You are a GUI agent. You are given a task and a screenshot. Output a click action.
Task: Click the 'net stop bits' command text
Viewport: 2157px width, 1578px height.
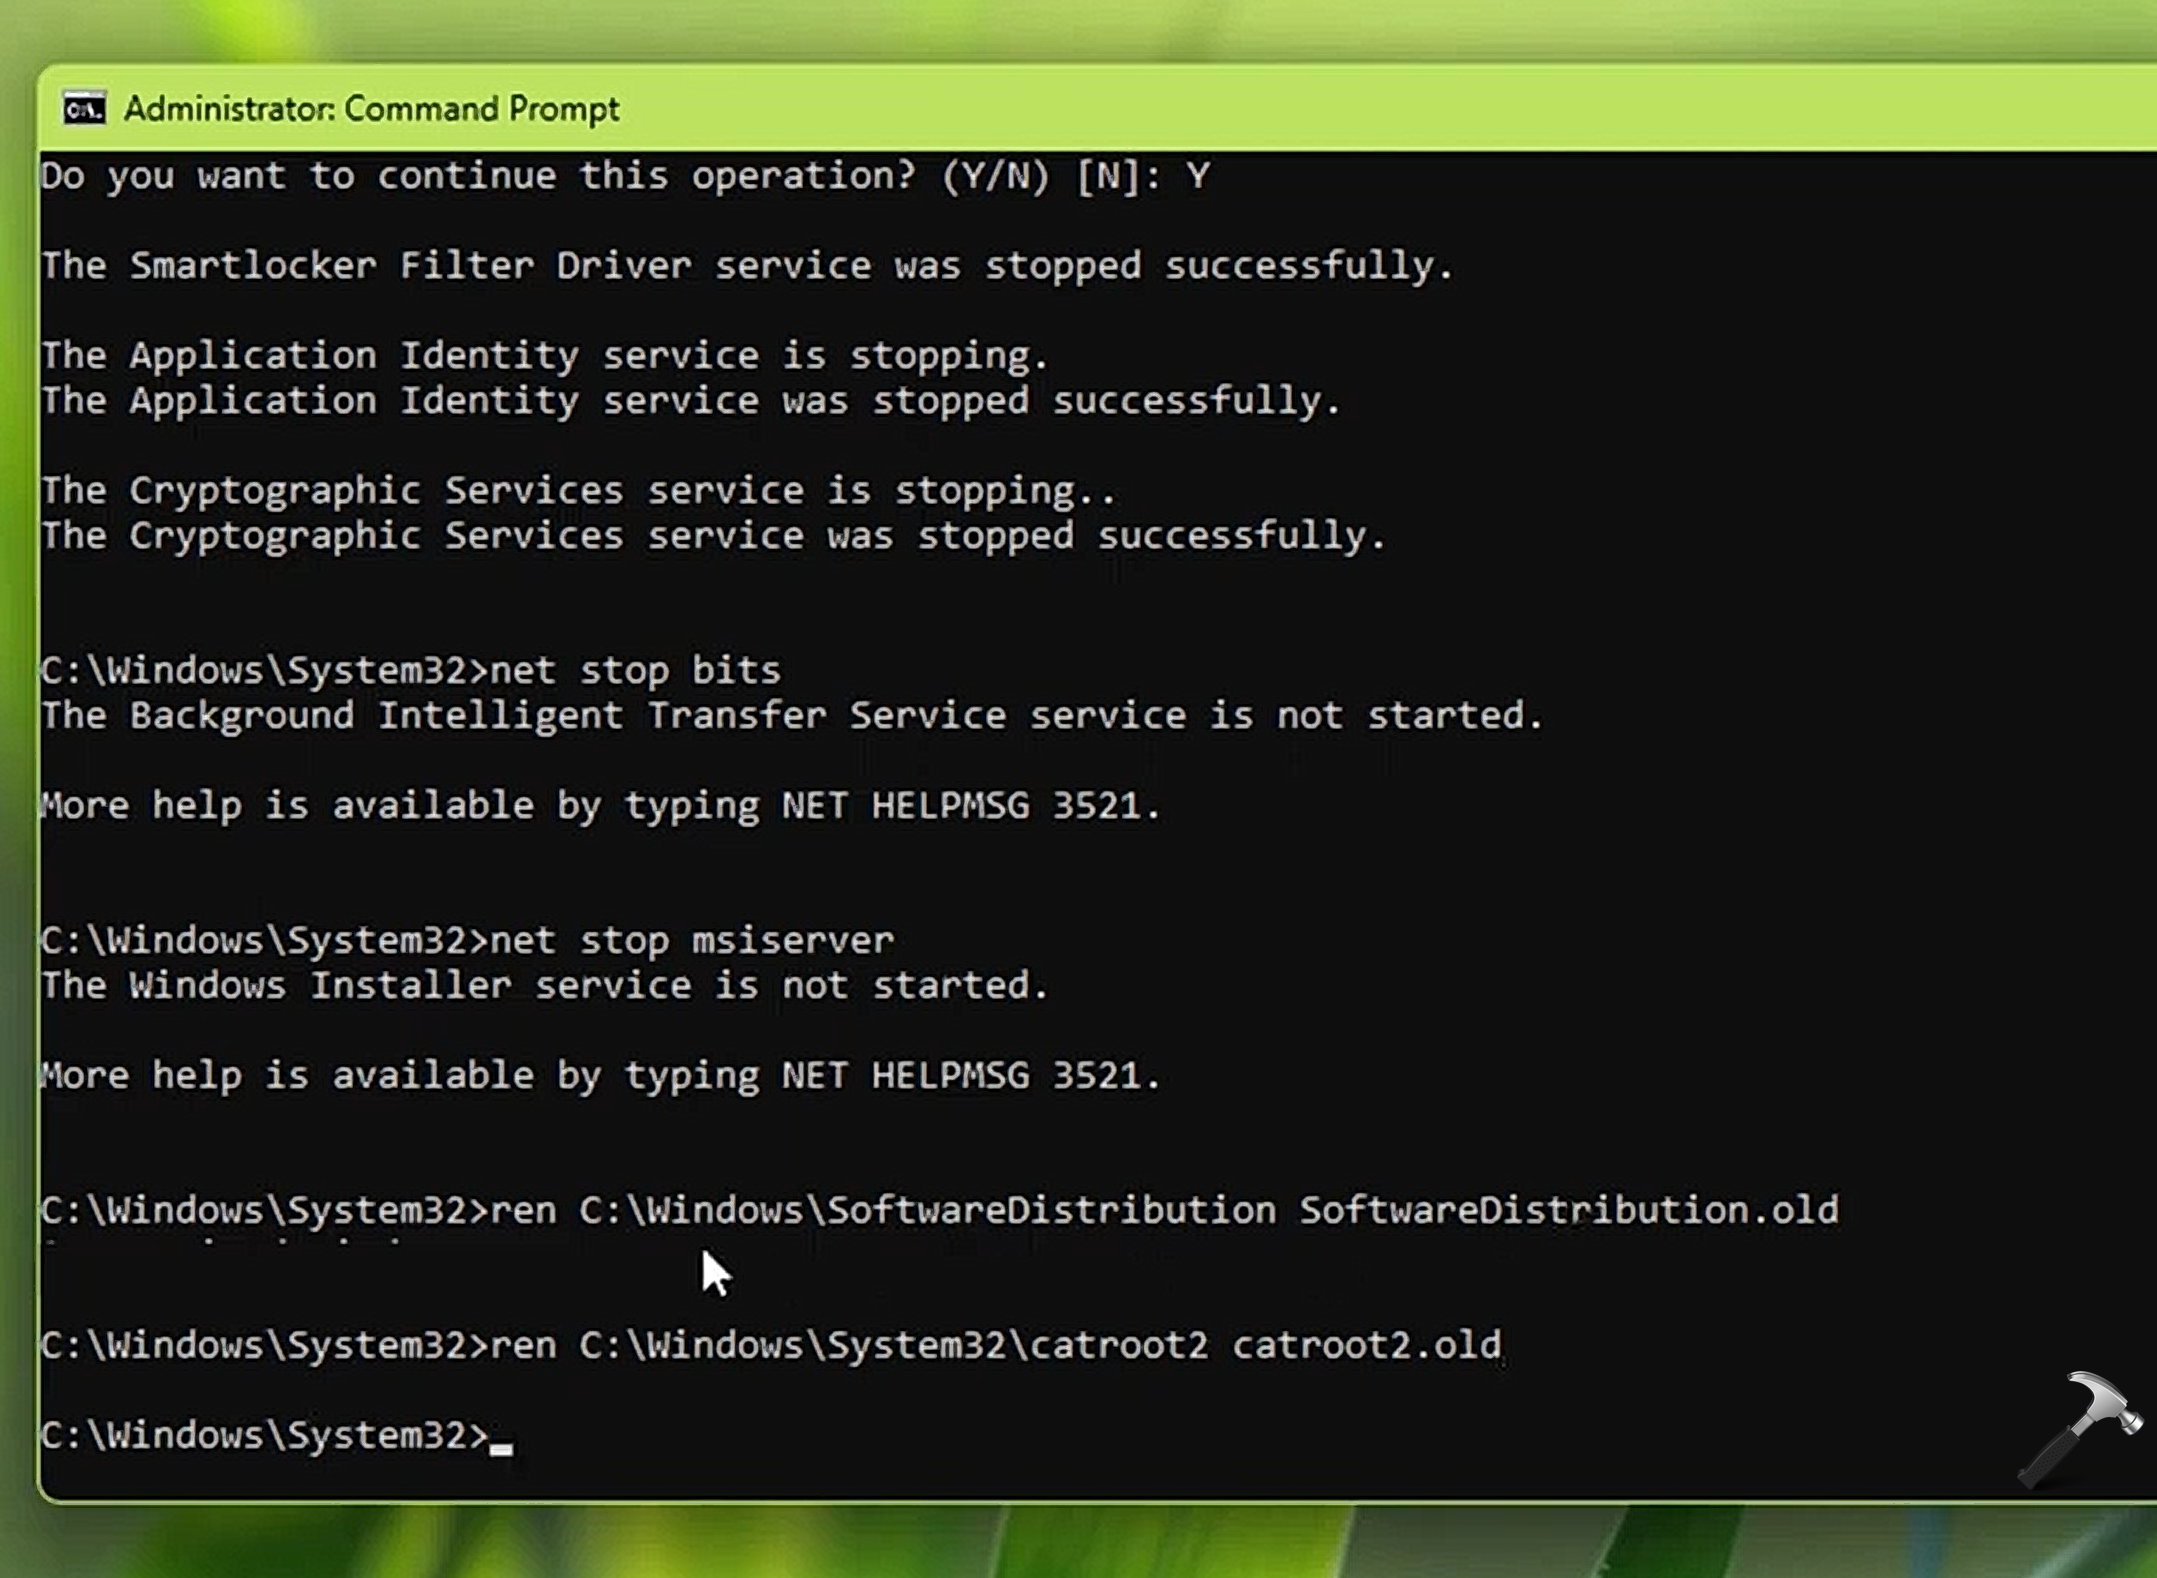tap(635, 670)
